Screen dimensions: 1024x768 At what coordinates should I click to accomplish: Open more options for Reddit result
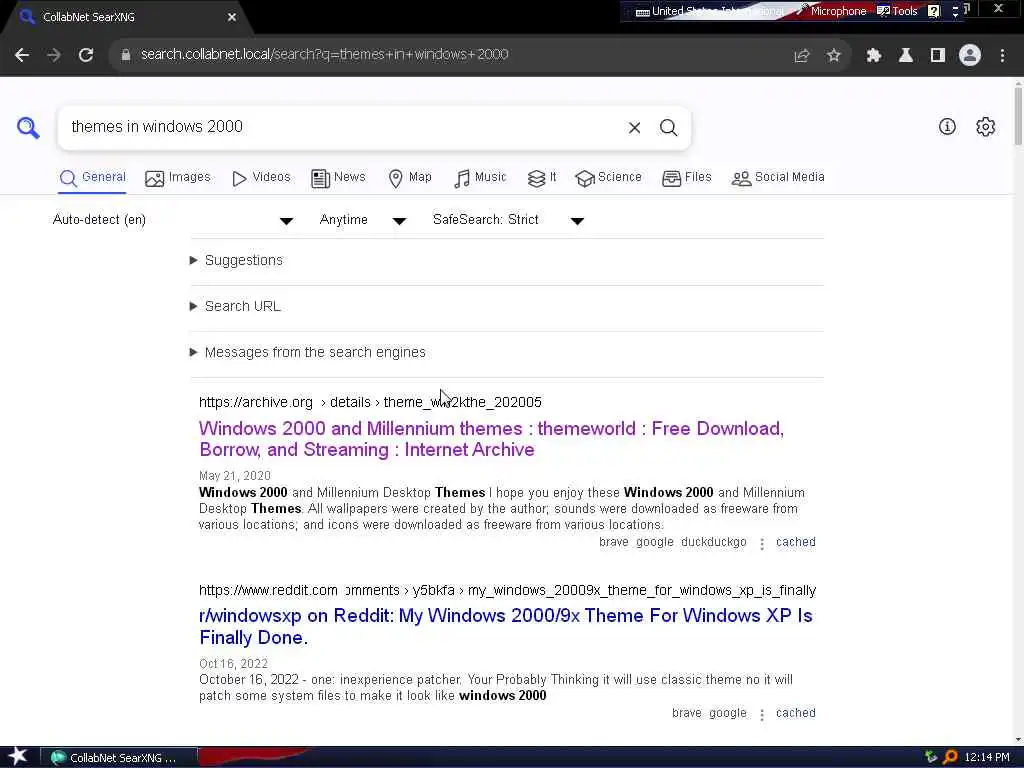[761, 714]
